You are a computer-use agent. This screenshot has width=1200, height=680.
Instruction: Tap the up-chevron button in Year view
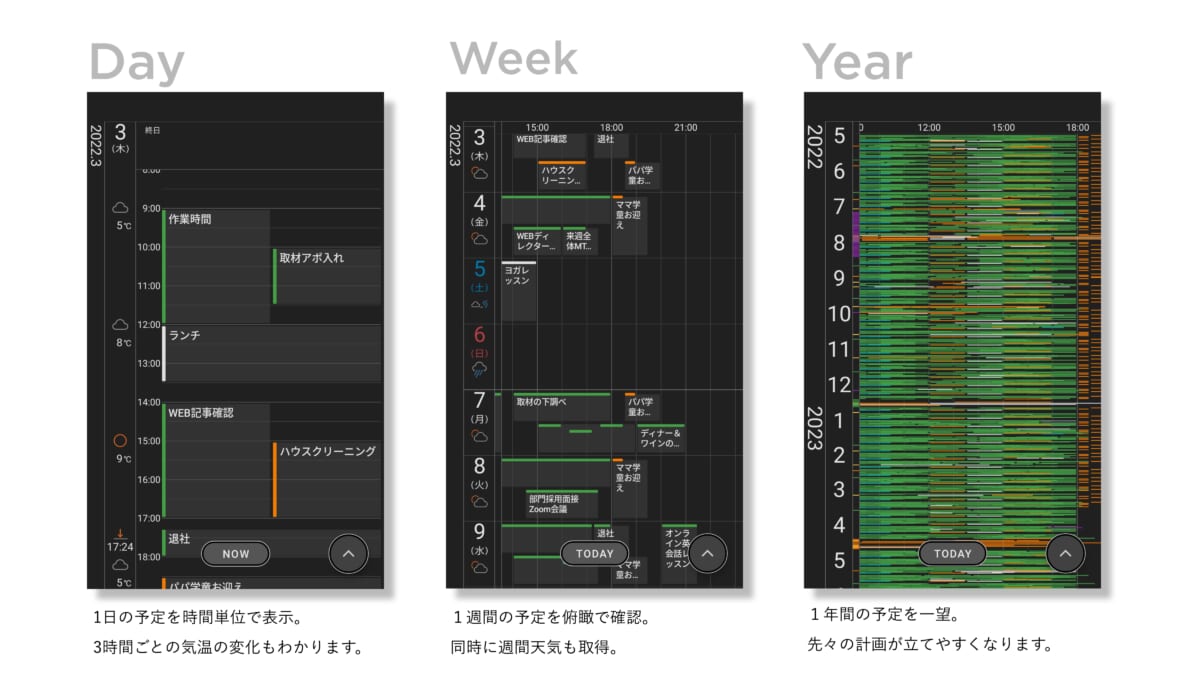coord(1065,553)
